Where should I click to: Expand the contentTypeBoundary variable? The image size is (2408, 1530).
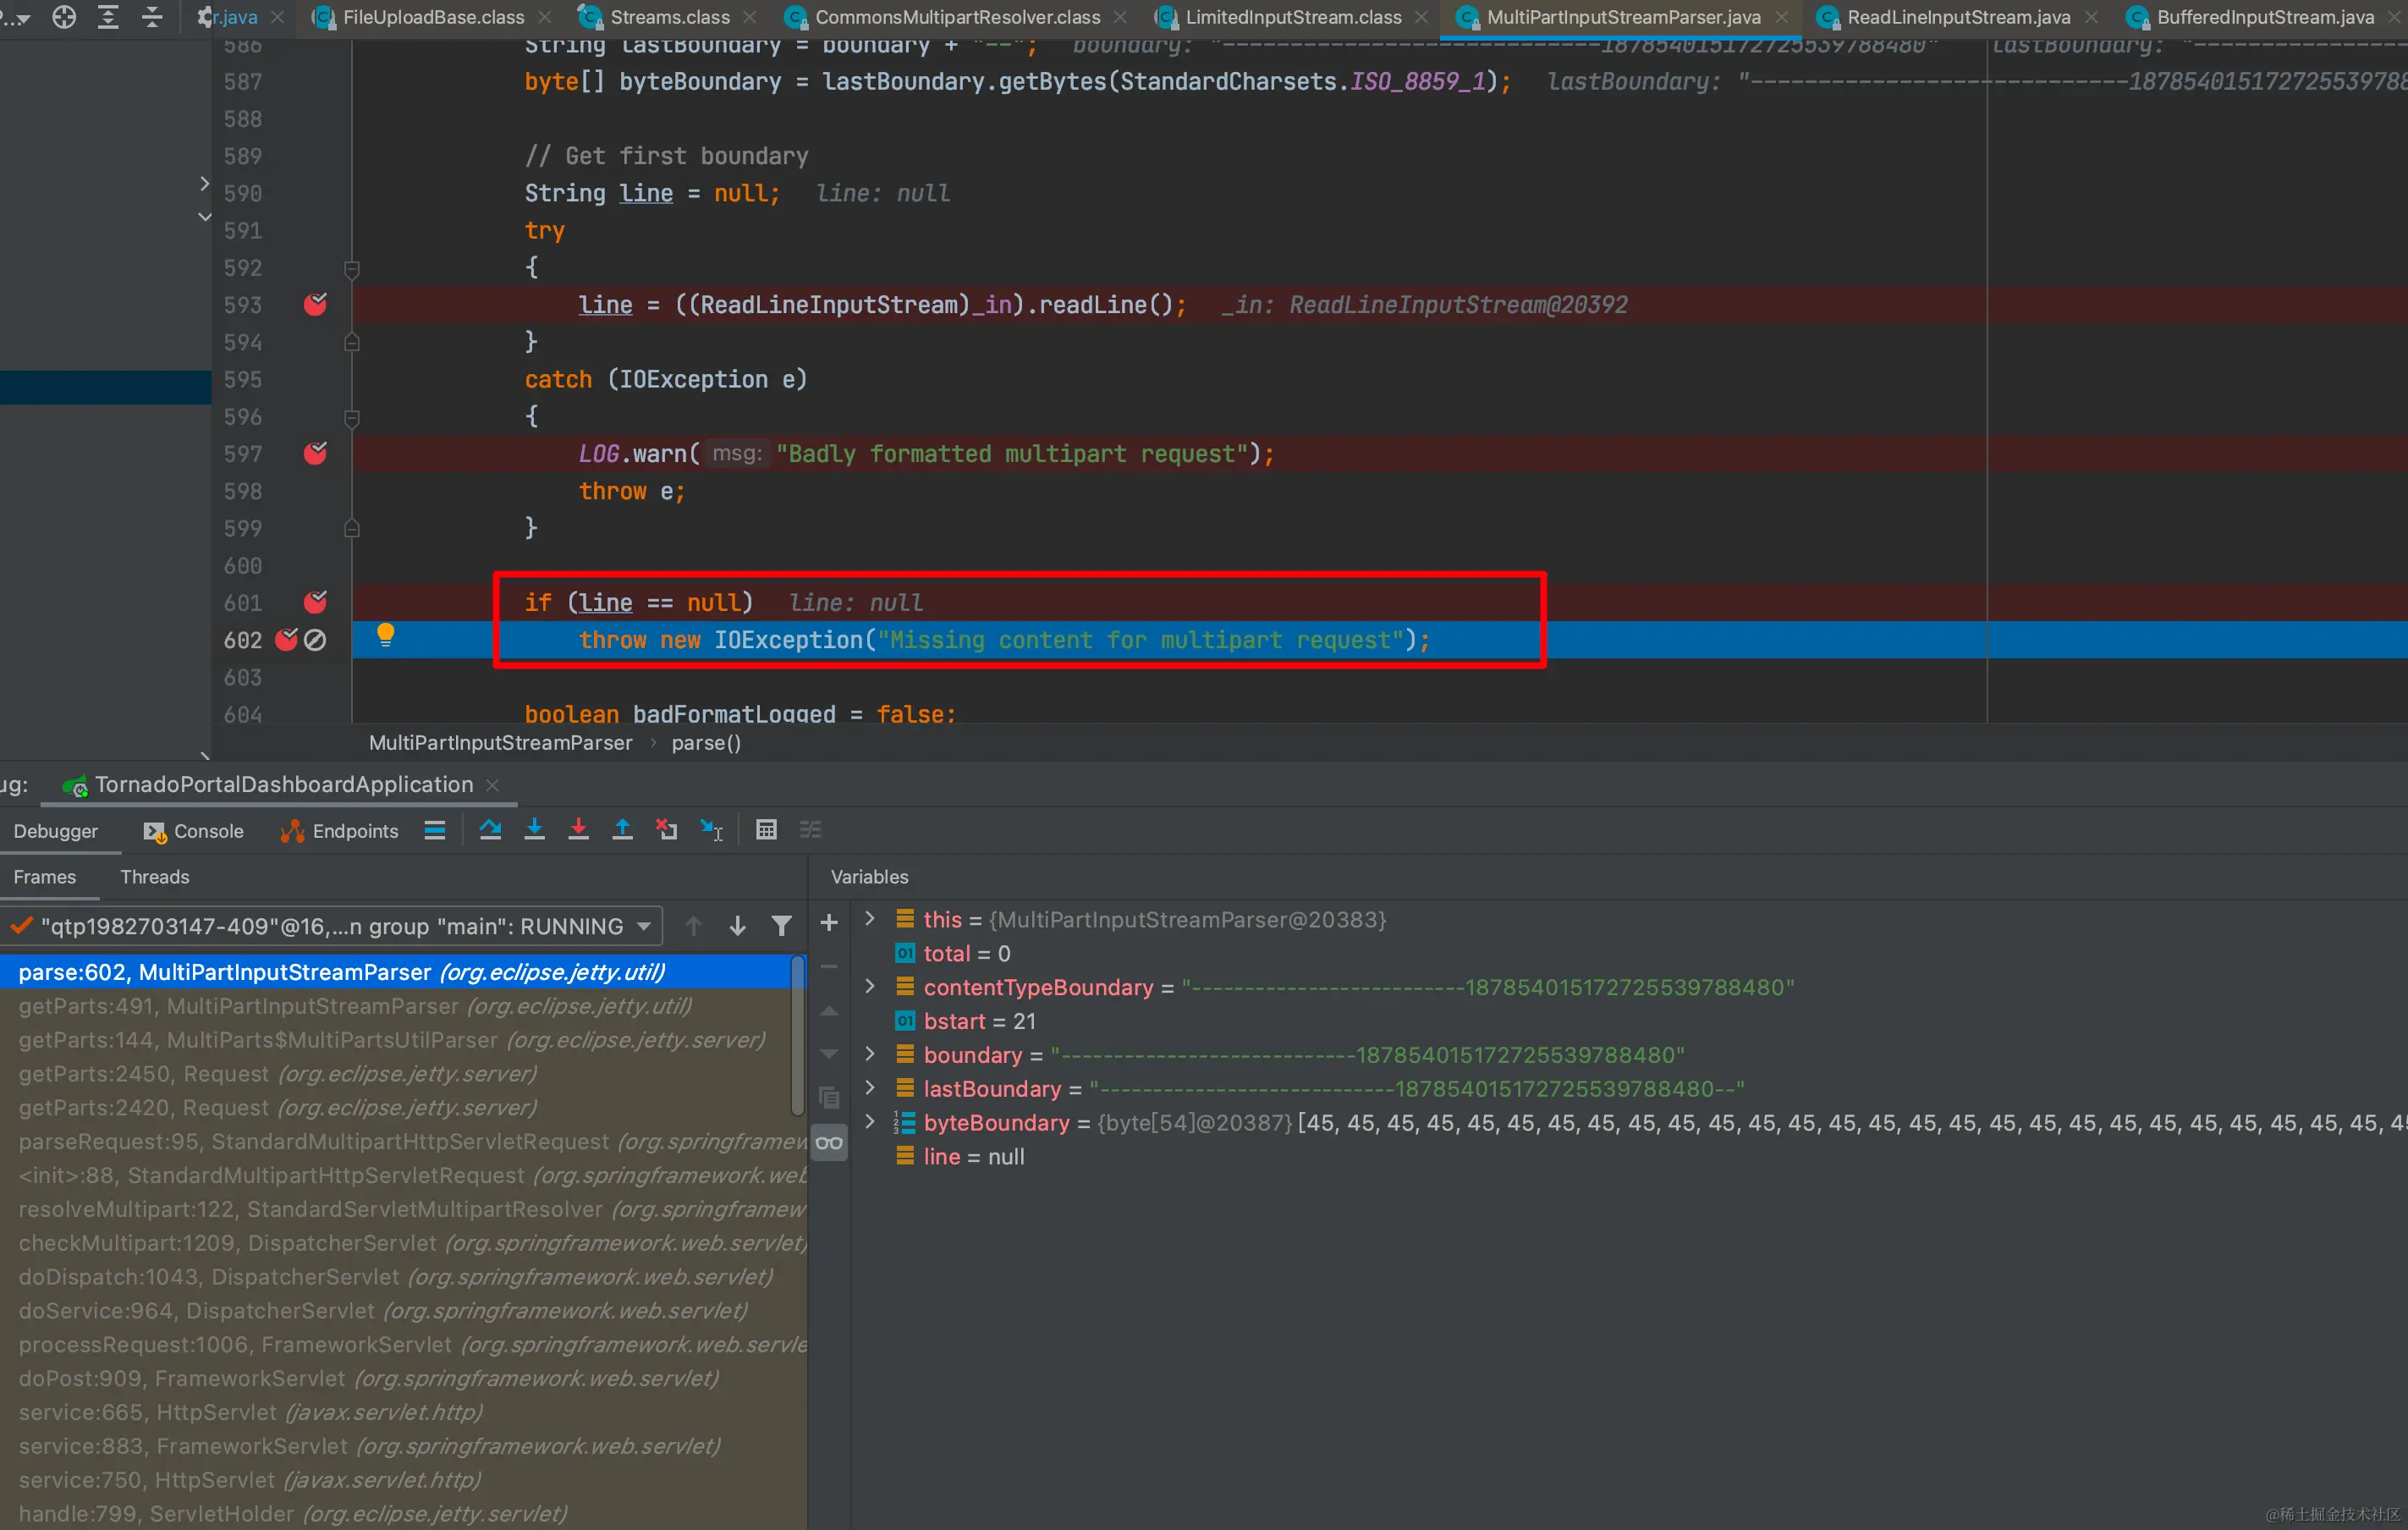point(870,987)
